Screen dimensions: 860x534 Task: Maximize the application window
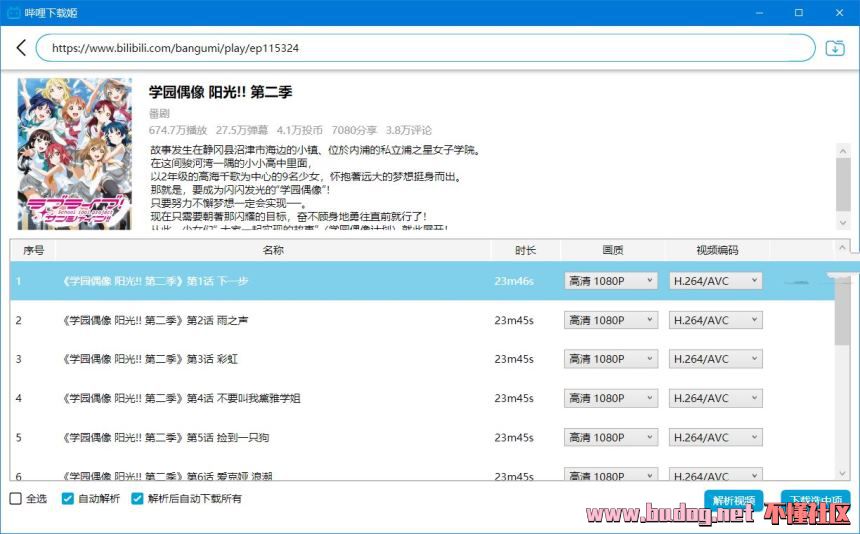798,12
